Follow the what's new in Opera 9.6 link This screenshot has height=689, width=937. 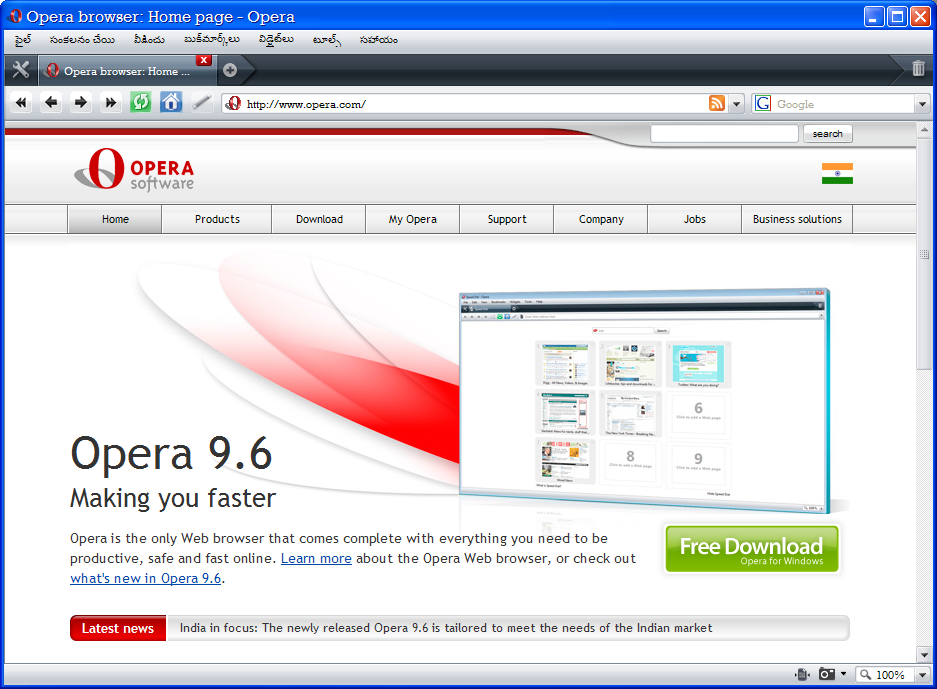[144, 578]
